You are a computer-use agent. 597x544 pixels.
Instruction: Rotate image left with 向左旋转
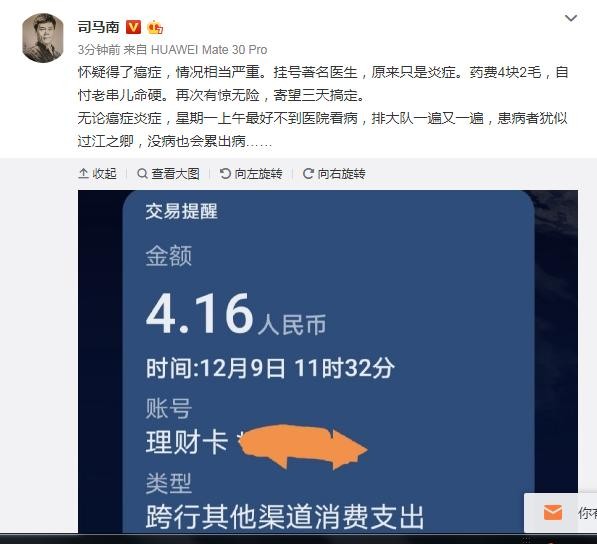[251, 174]
